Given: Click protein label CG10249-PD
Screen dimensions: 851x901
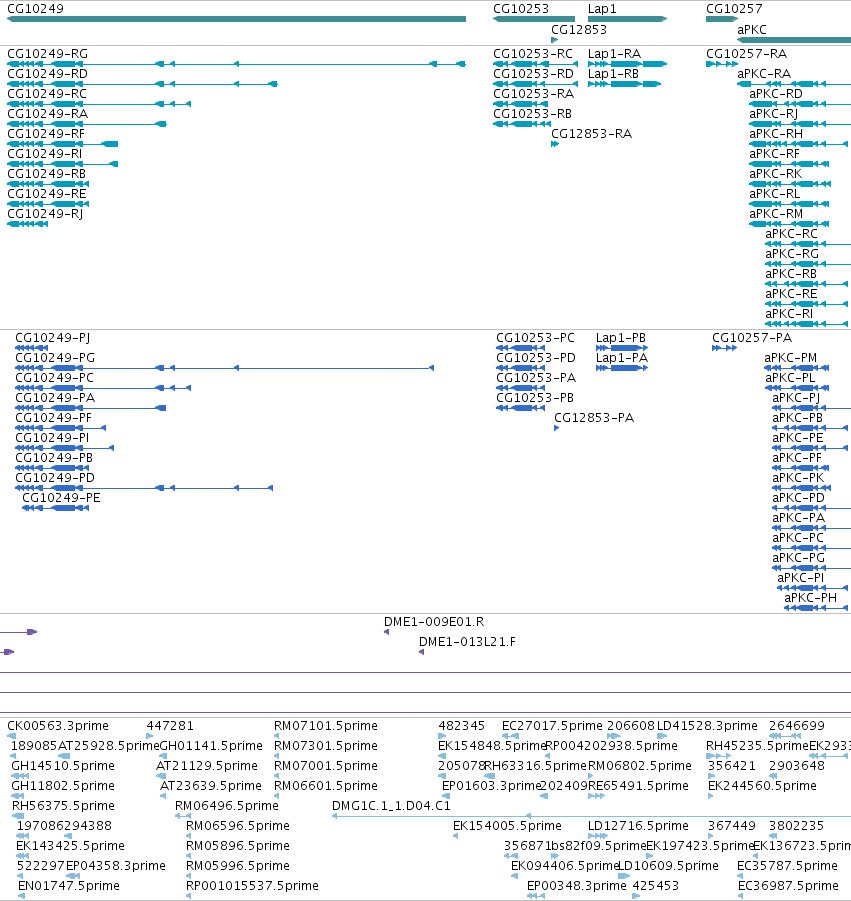Looking at the screenshot, I should point(55,478).
